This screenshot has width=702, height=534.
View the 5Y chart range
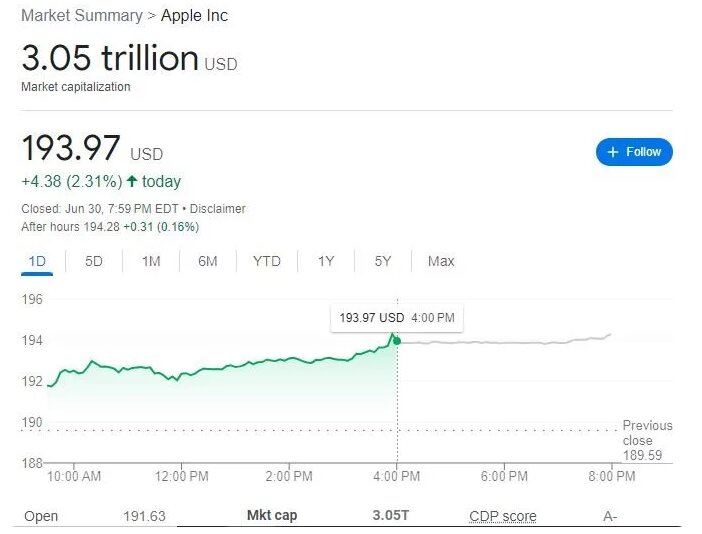(383, 262)
